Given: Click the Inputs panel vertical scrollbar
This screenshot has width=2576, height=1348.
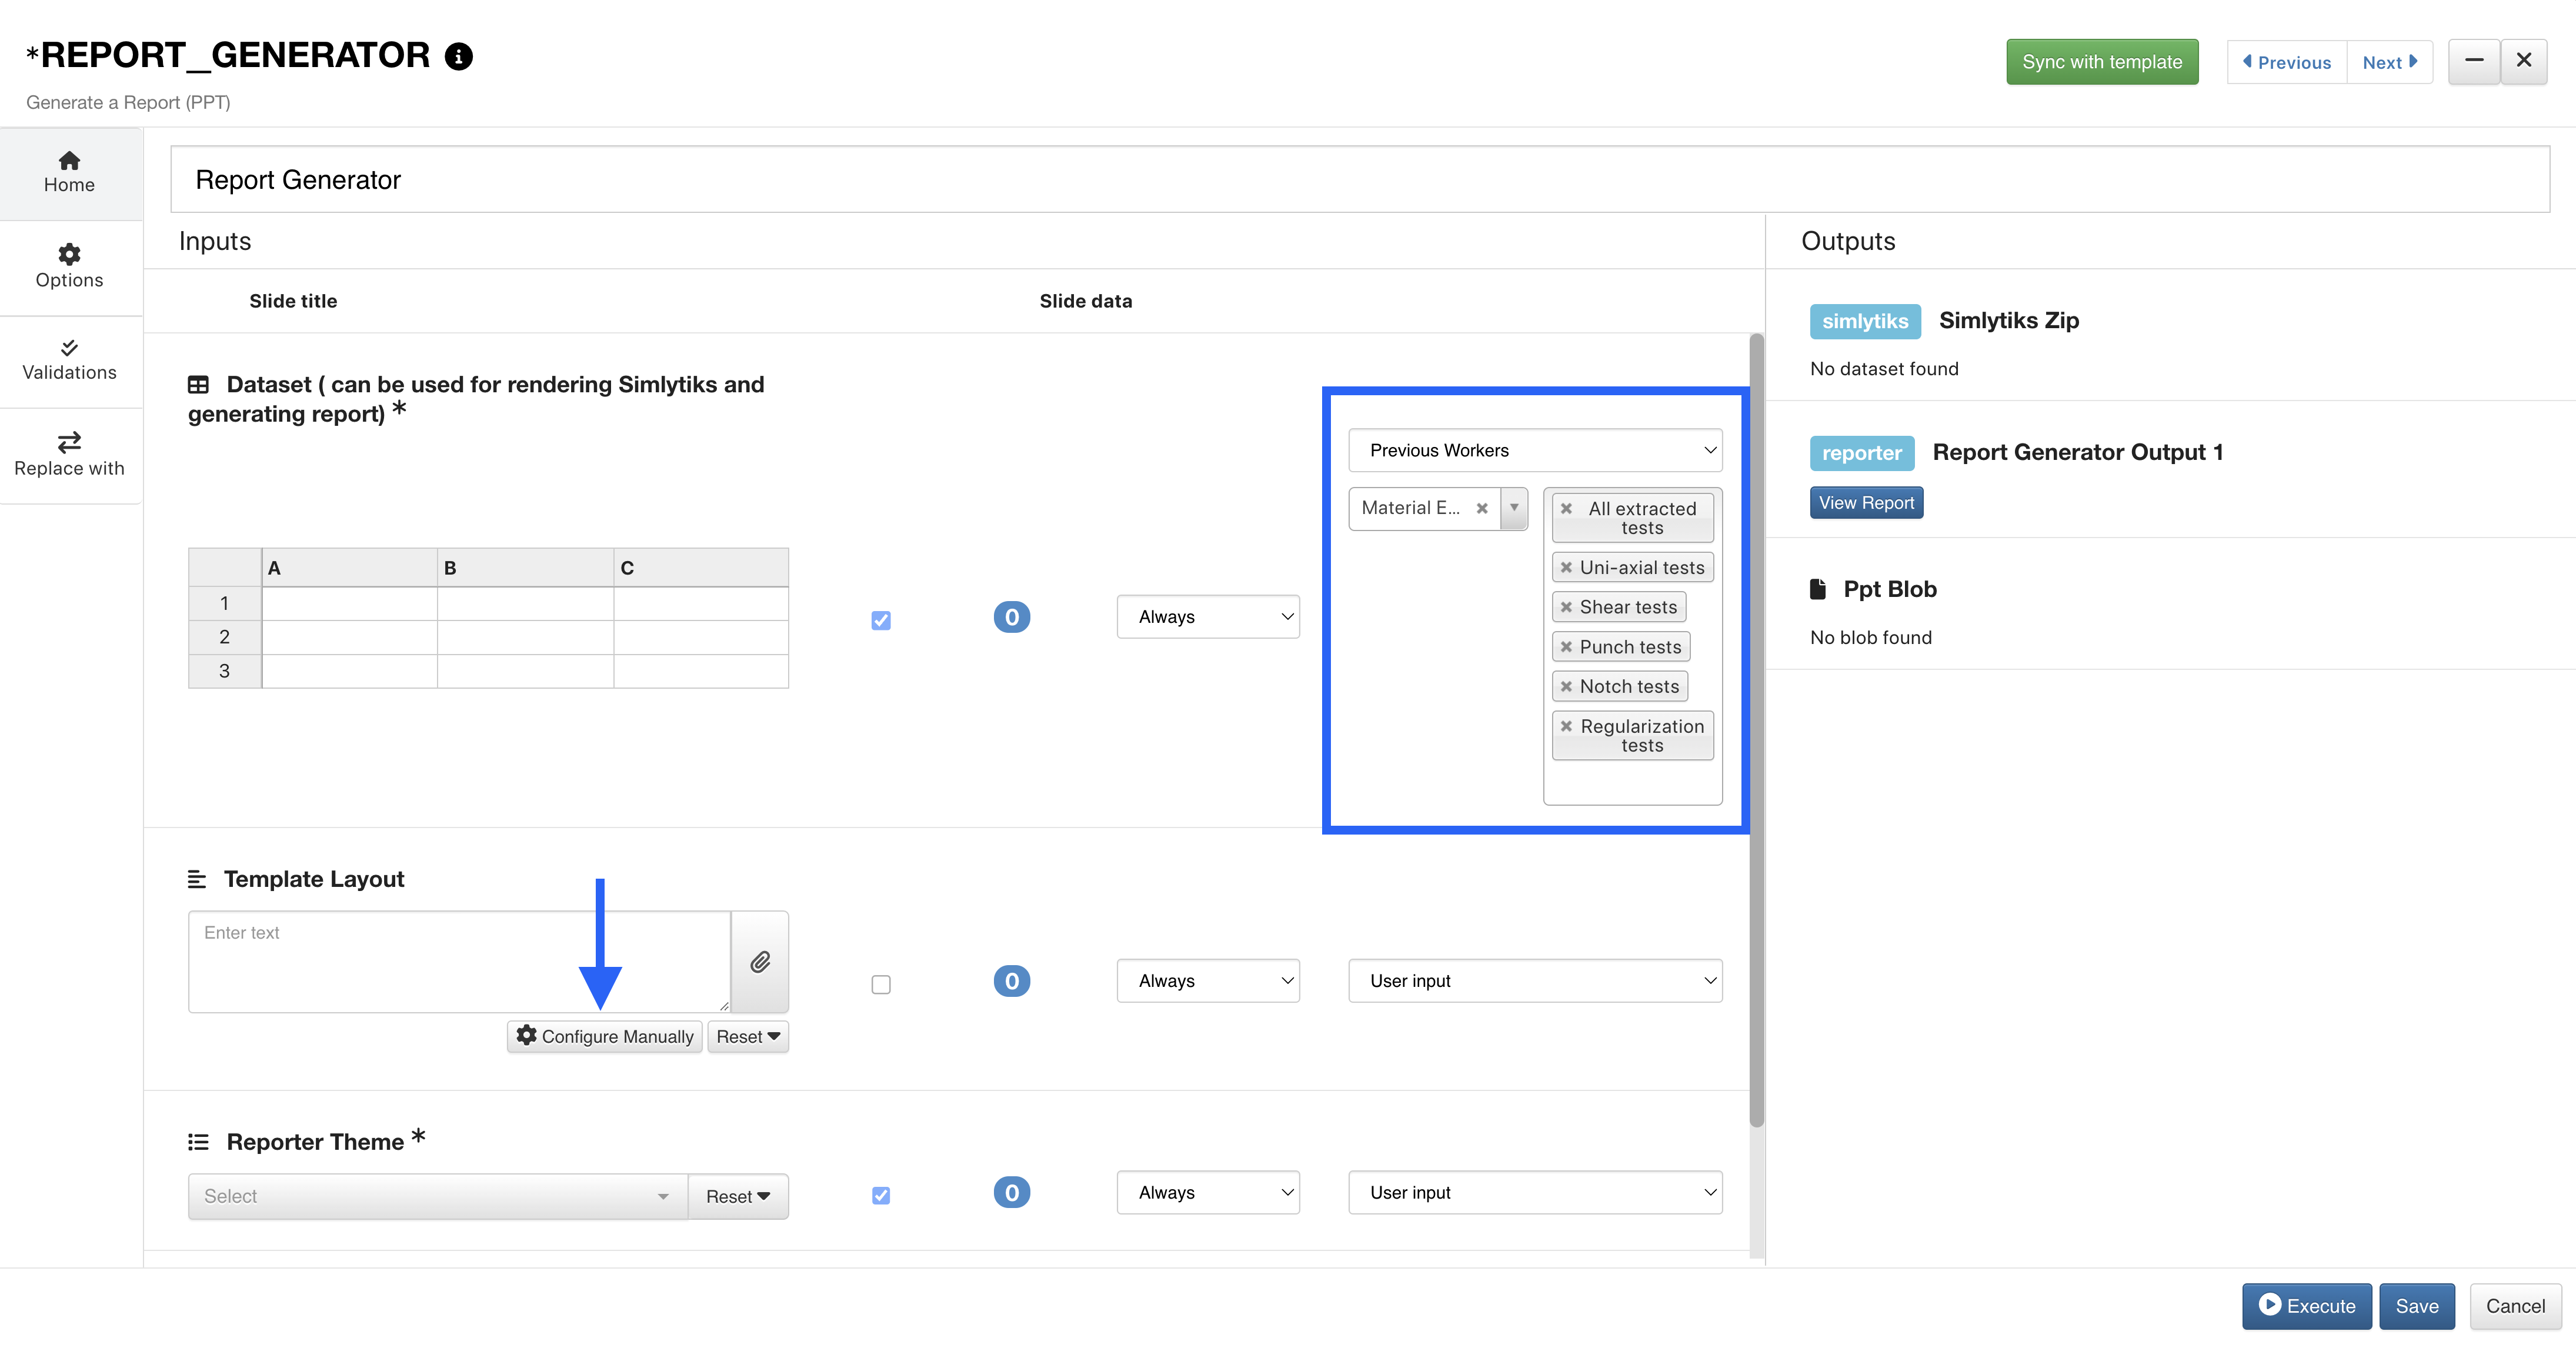Looking at the screenshot, I should point(1756,730).
